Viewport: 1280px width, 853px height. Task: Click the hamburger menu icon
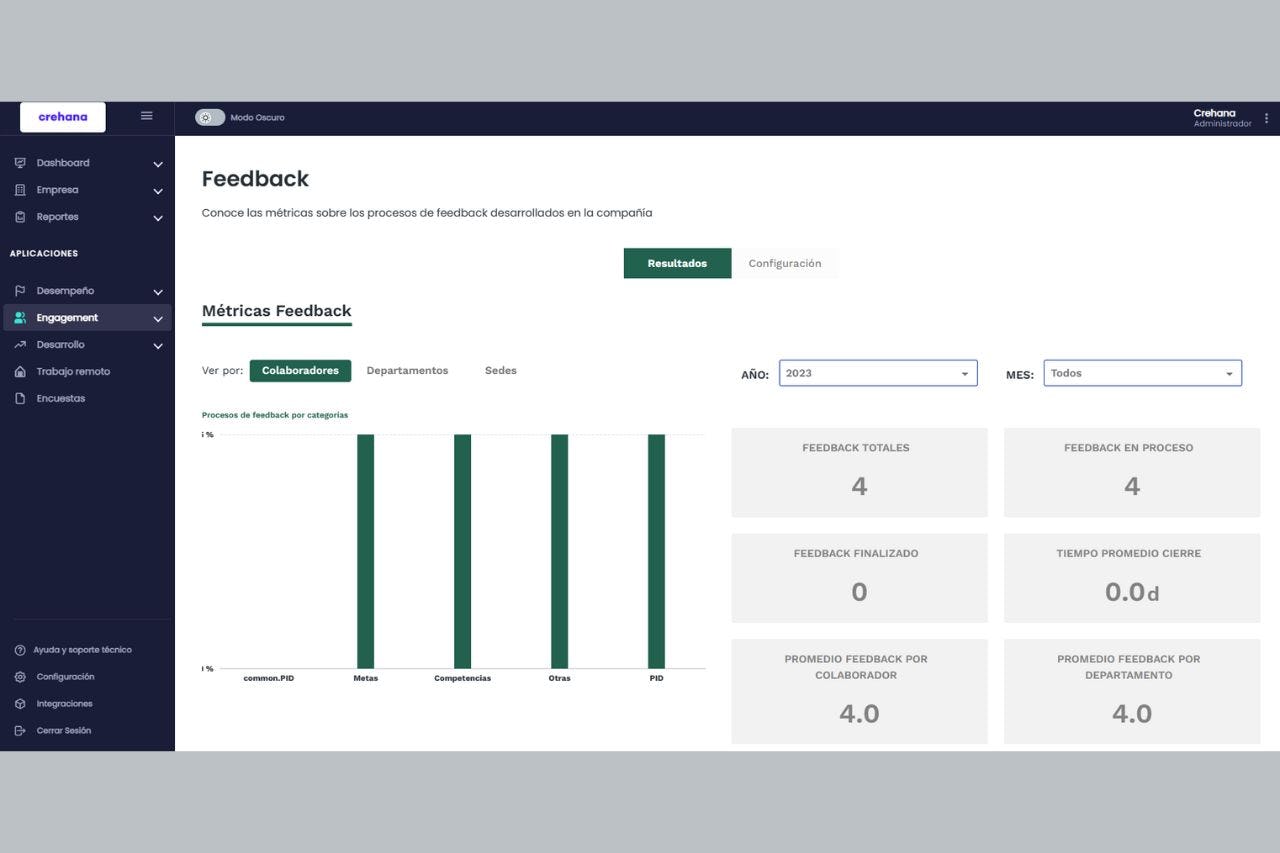147,116
